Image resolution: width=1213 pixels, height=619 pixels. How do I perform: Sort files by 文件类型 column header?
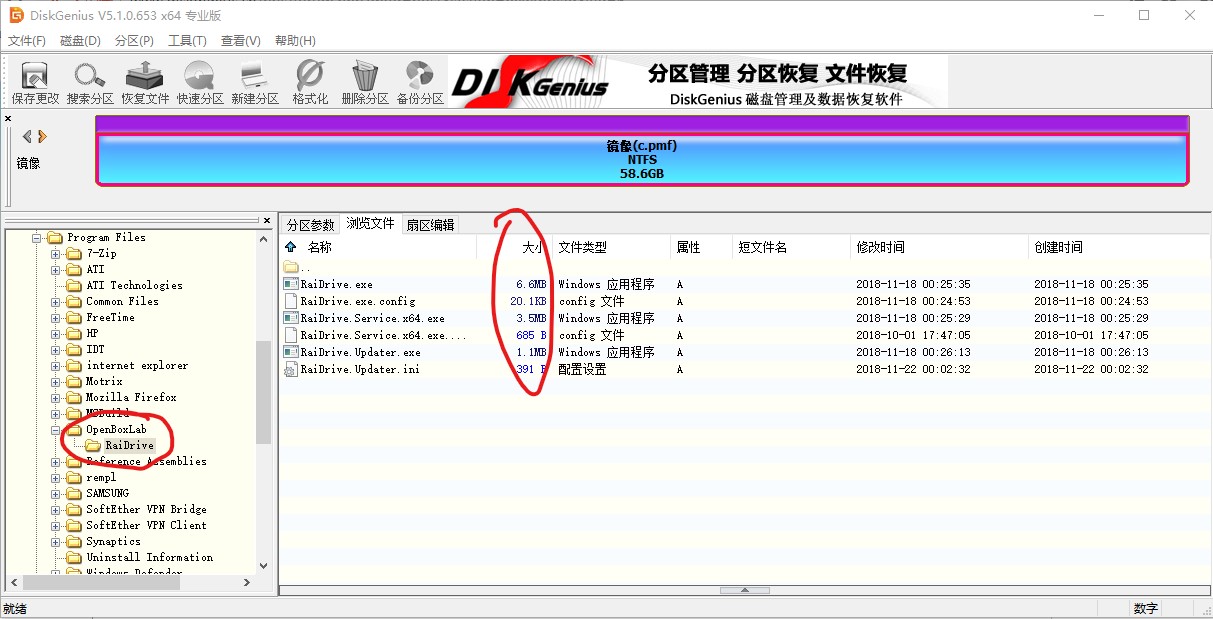612,247
